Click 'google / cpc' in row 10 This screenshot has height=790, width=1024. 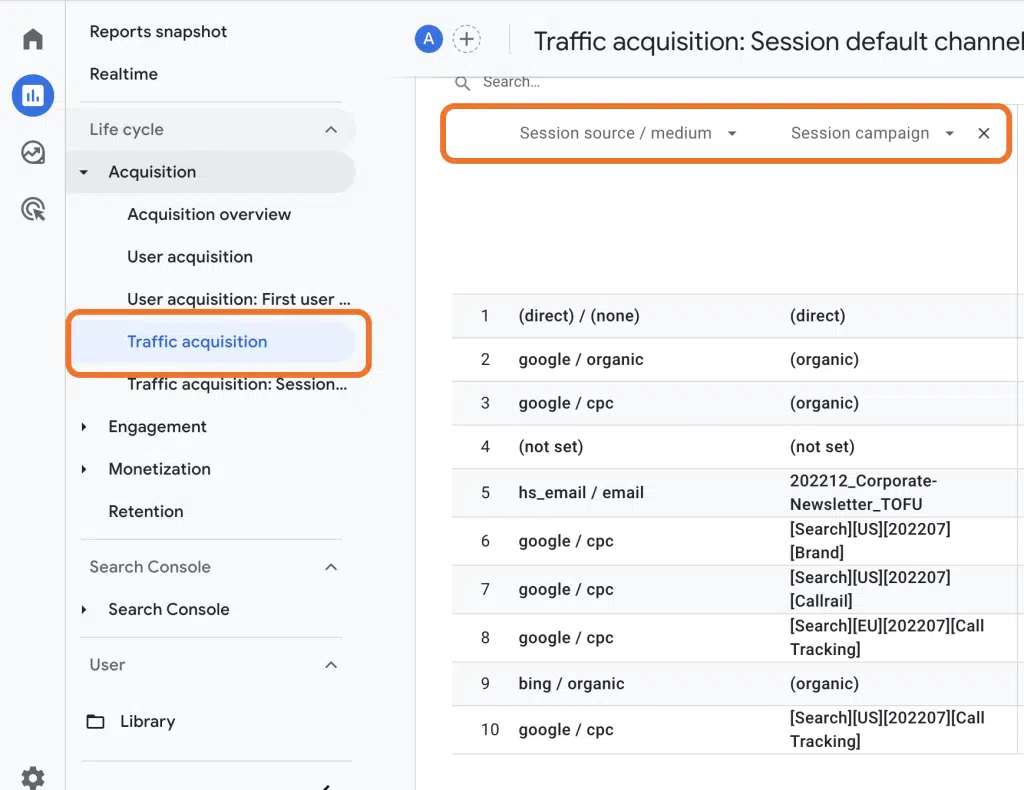coord(566,730)
